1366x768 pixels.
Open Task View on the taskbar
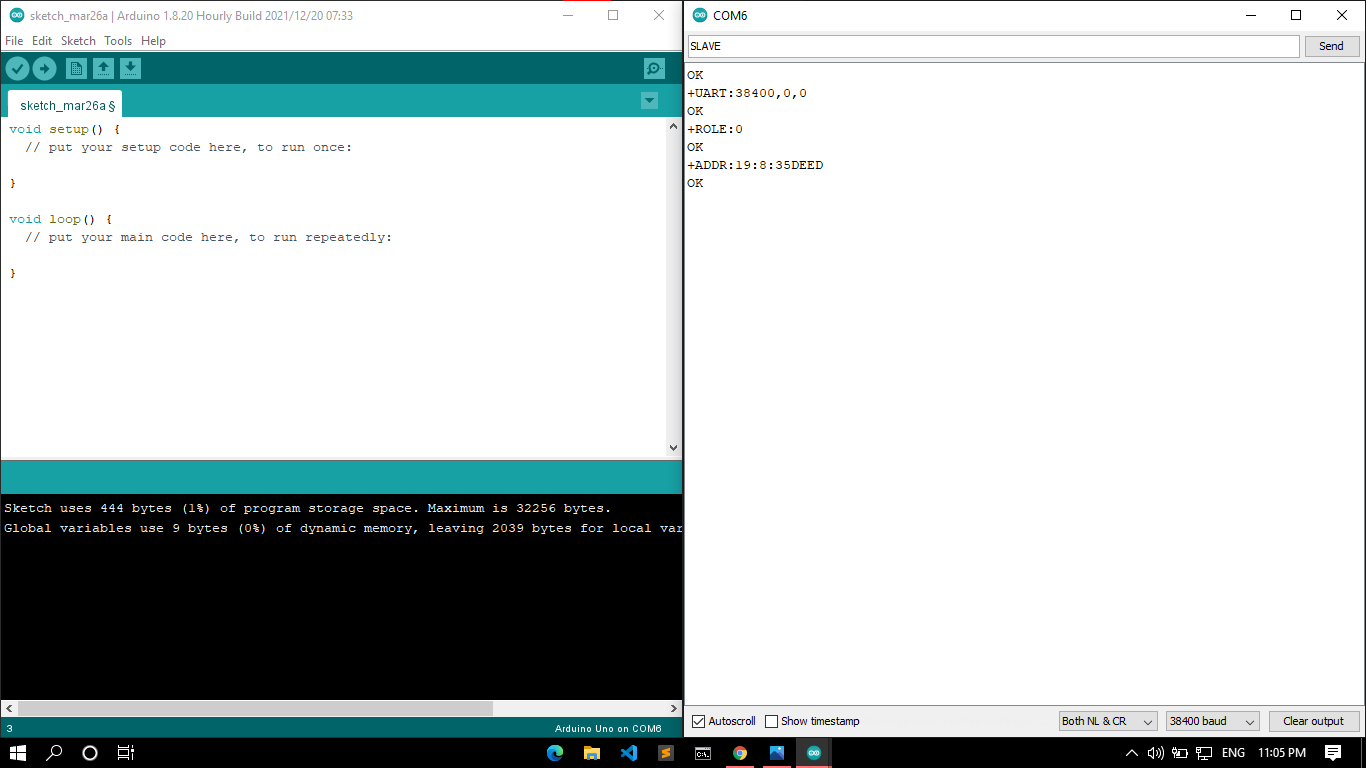click(x=126, y=752)
